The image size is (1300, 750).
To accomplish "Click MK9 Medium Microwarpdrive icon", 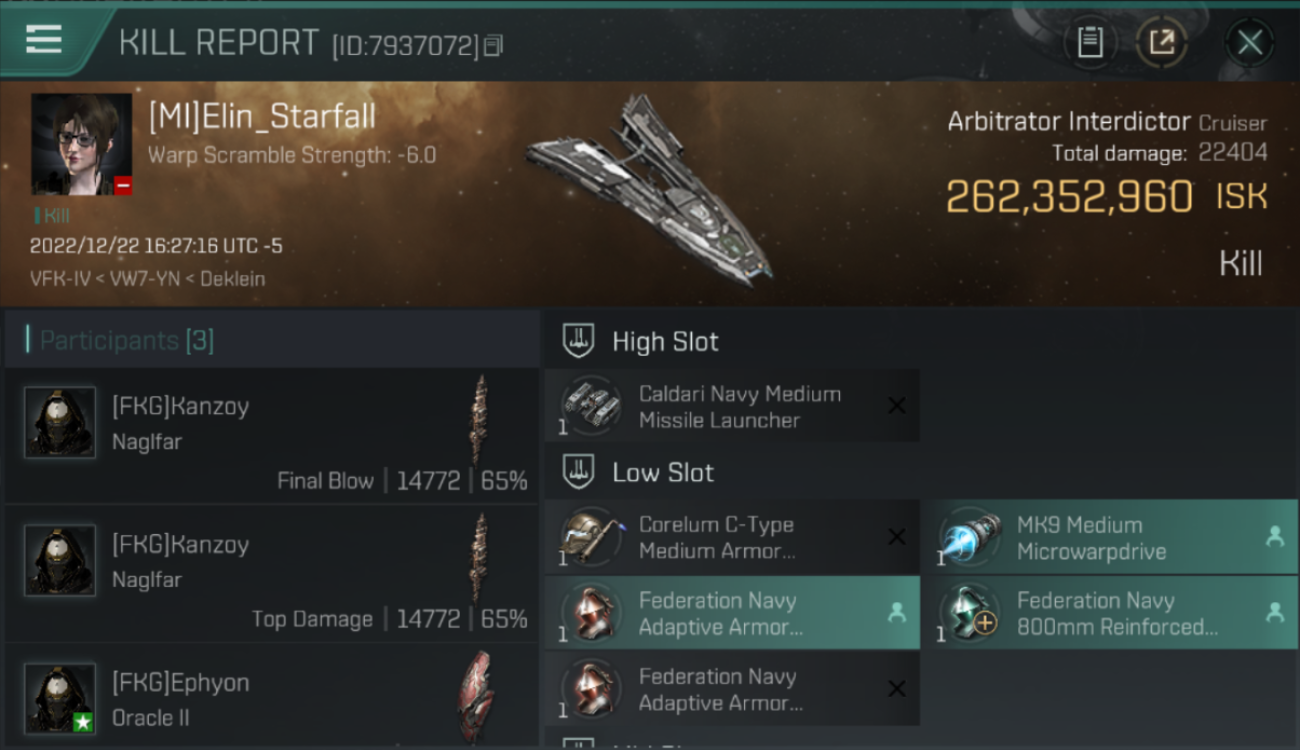I will [x=969, y=537].
